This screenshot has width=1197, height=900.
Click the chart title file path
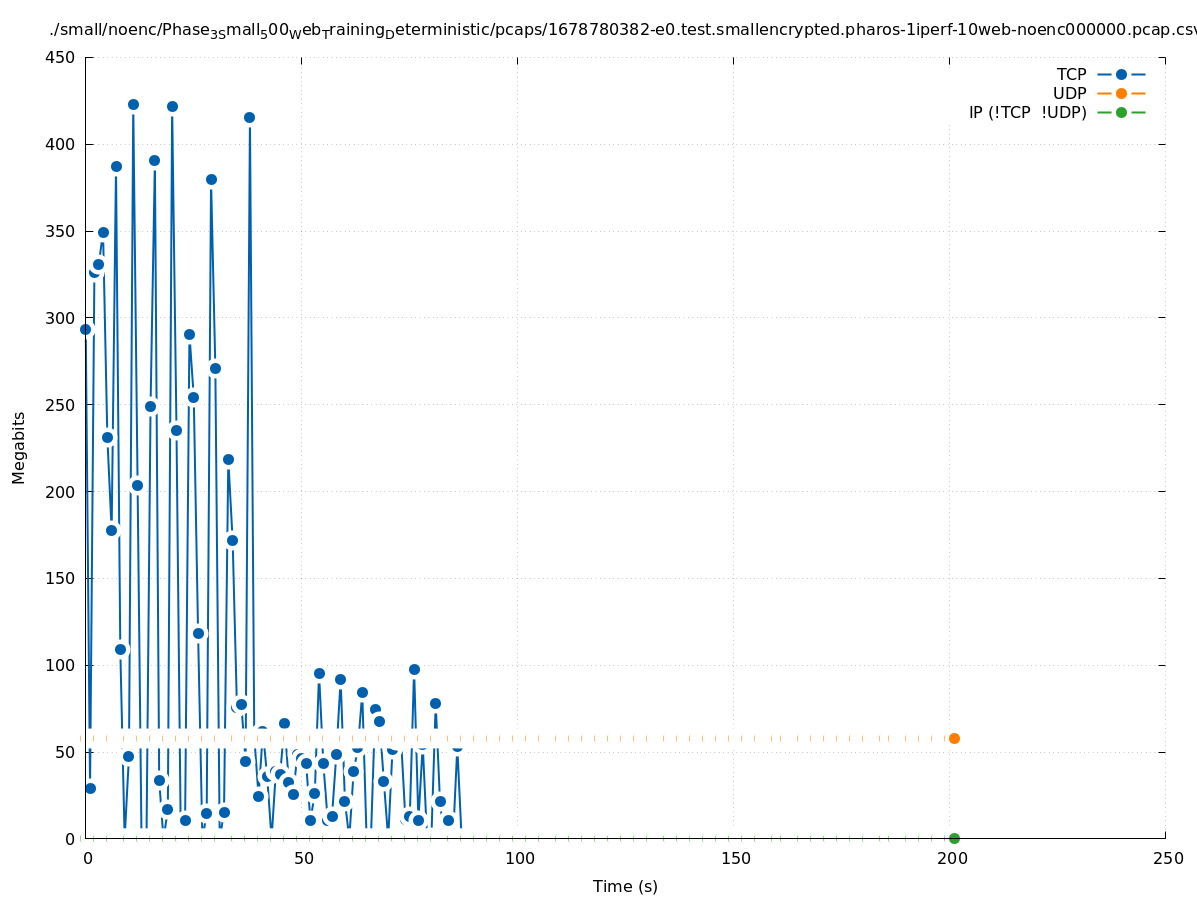pos(622,31)
